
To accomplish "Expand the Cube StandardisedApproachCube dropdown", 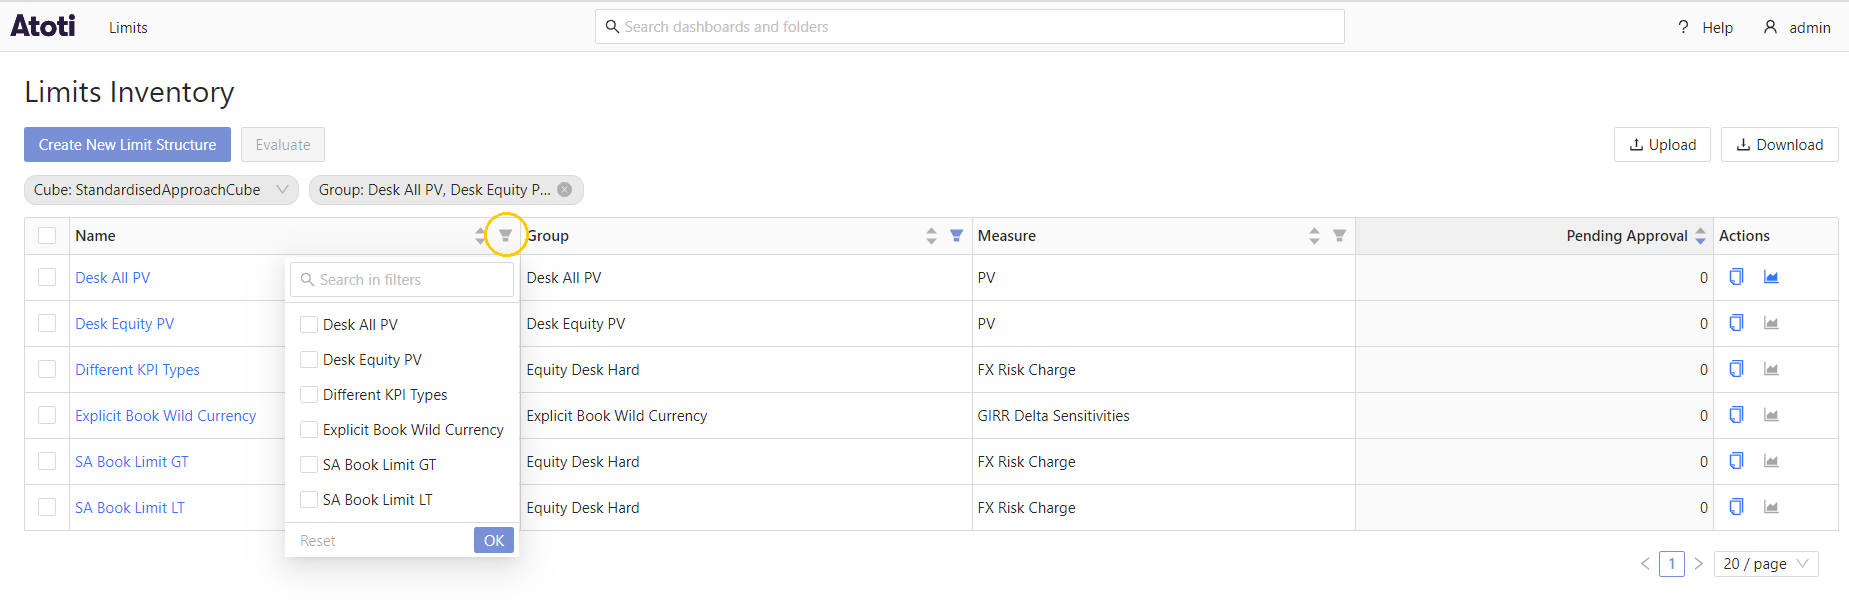I will click(x=161, y=190).
